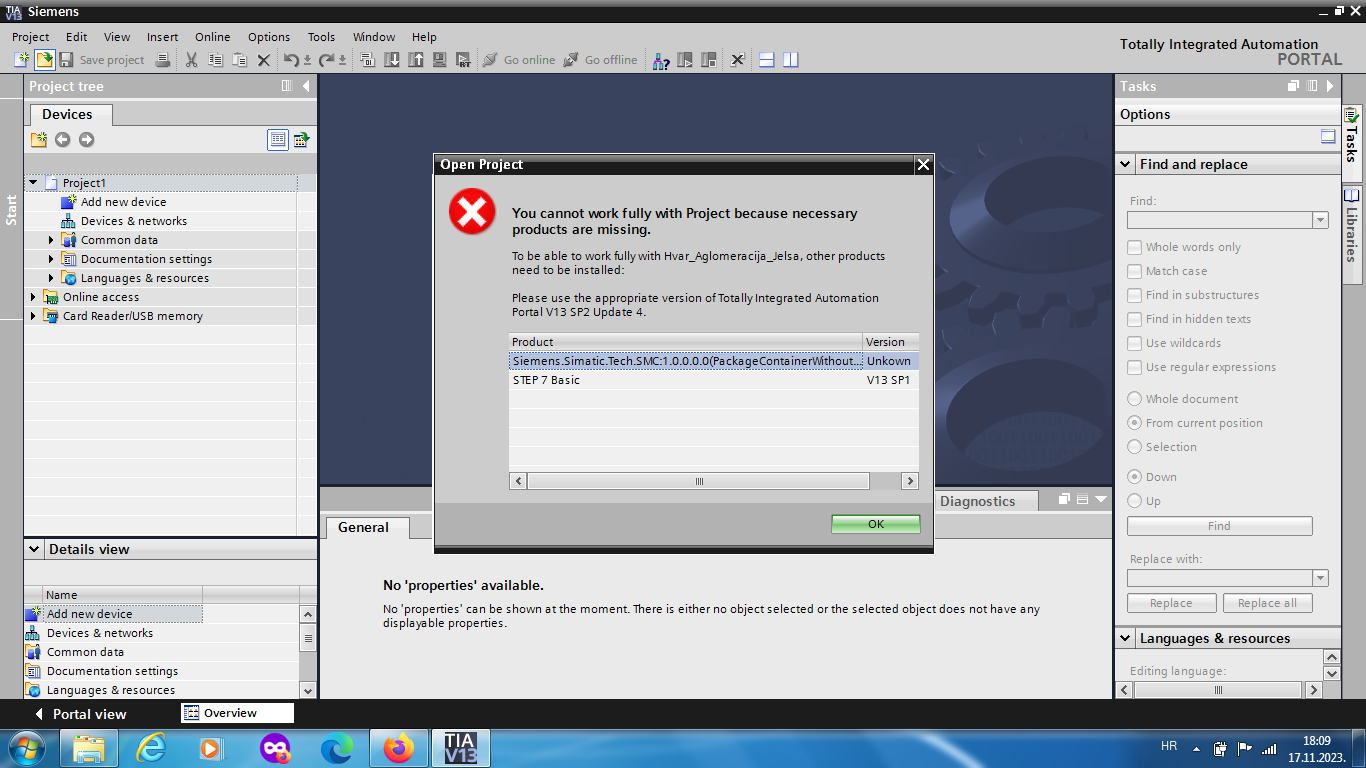Click the Copy toolbar icon
Image resolution: width=1366 pixels, height=768 pixels.
(x=215, y=60)
